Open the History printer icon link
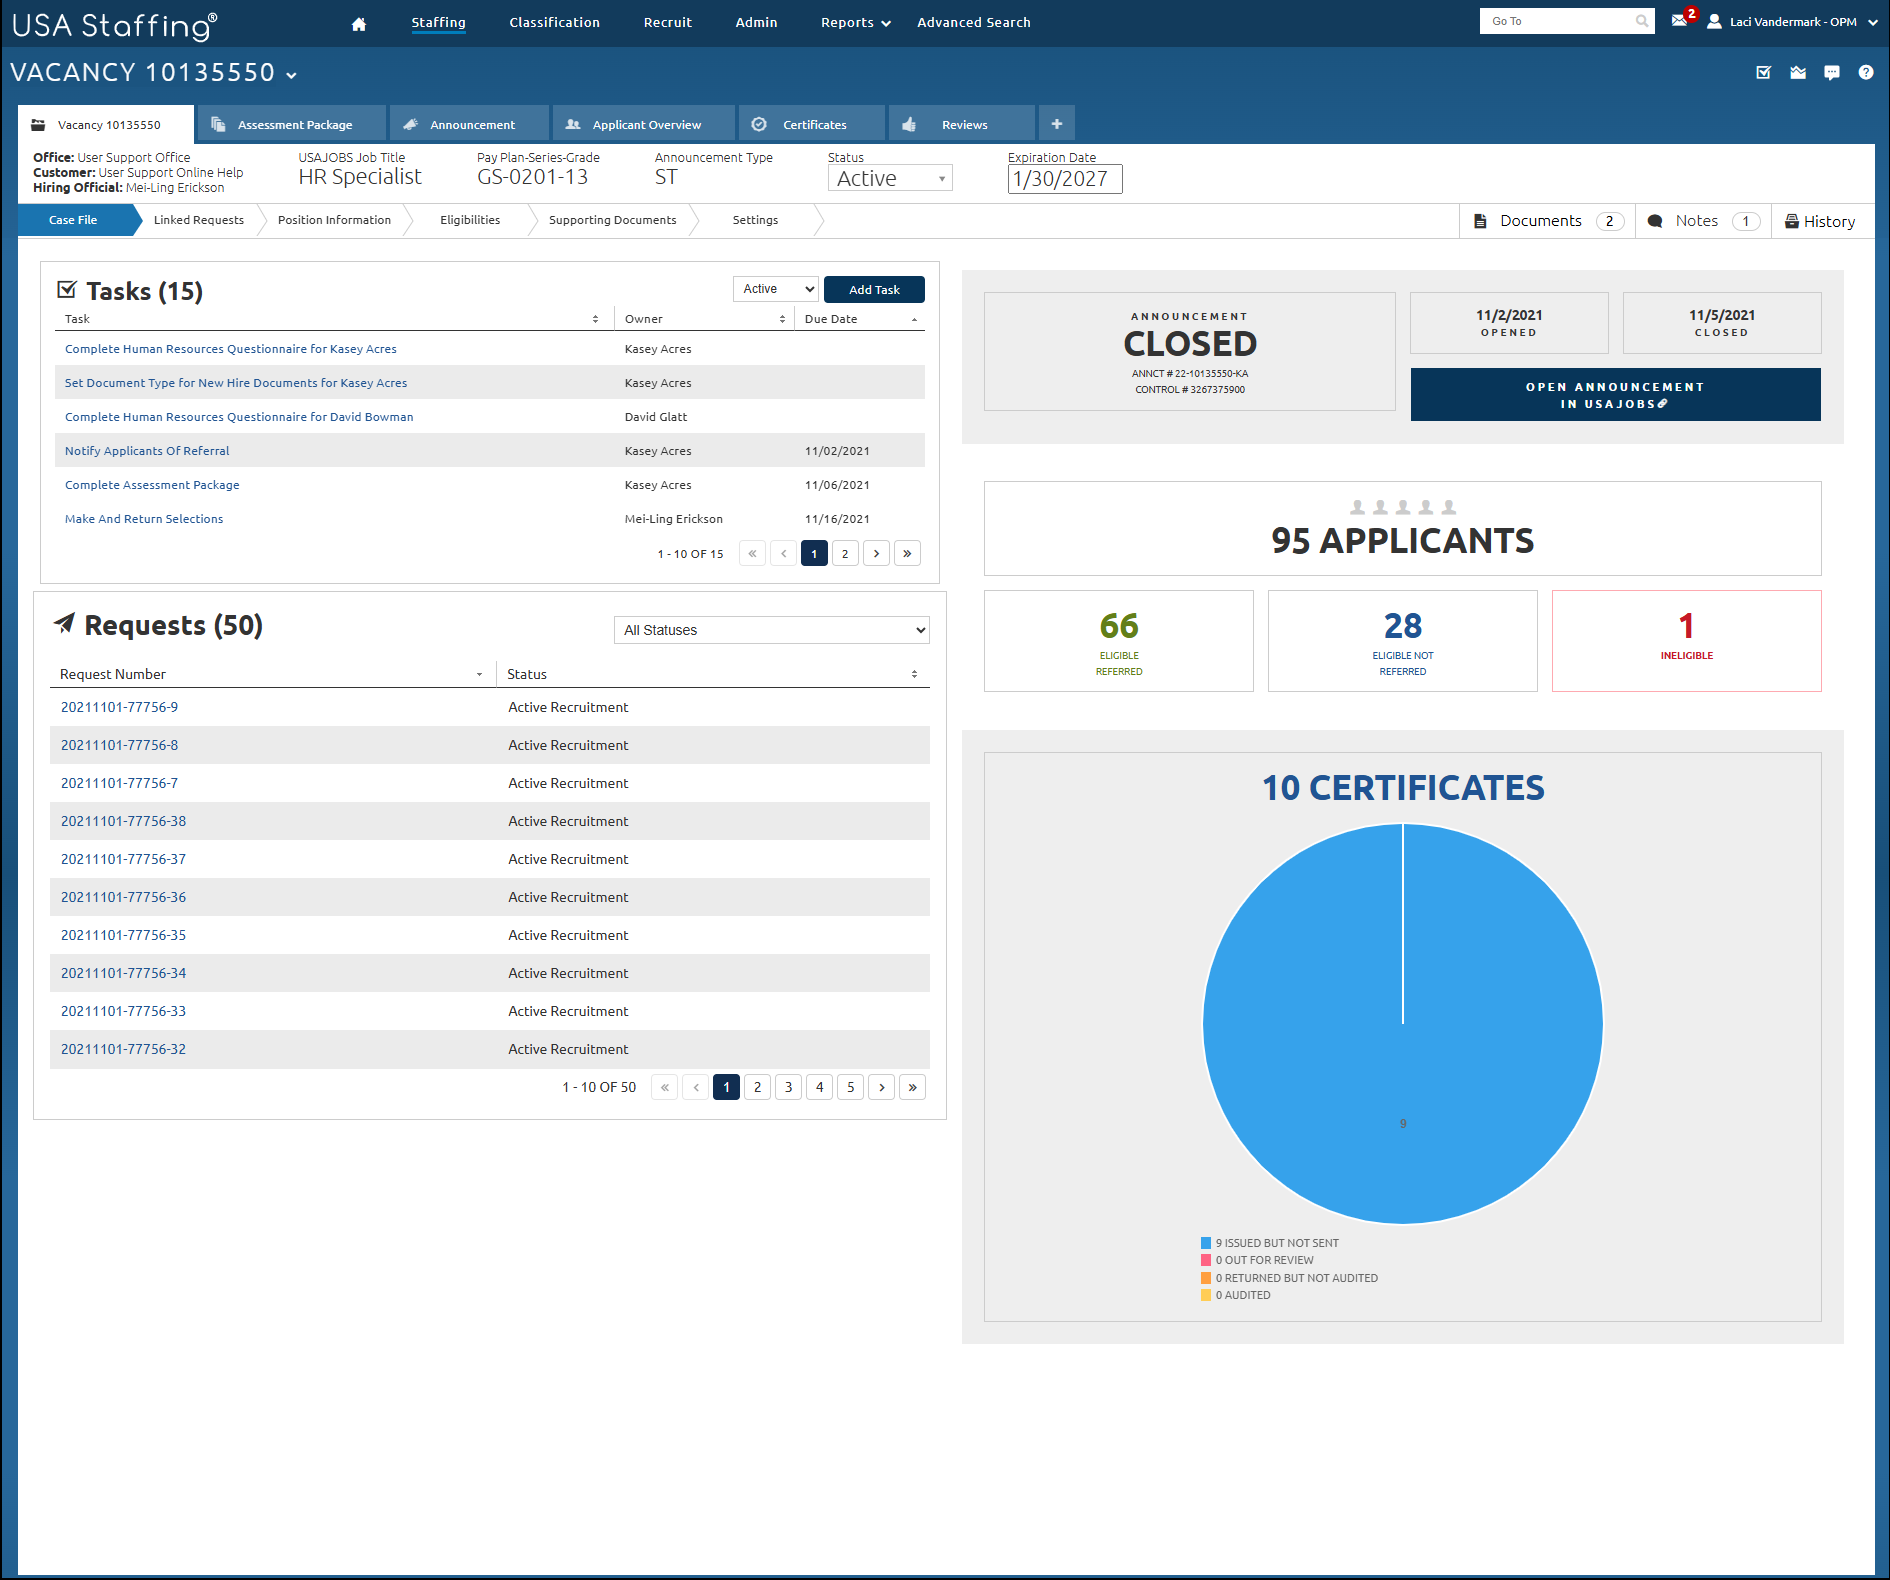1890x1580 pixels. pos(1820,221)
